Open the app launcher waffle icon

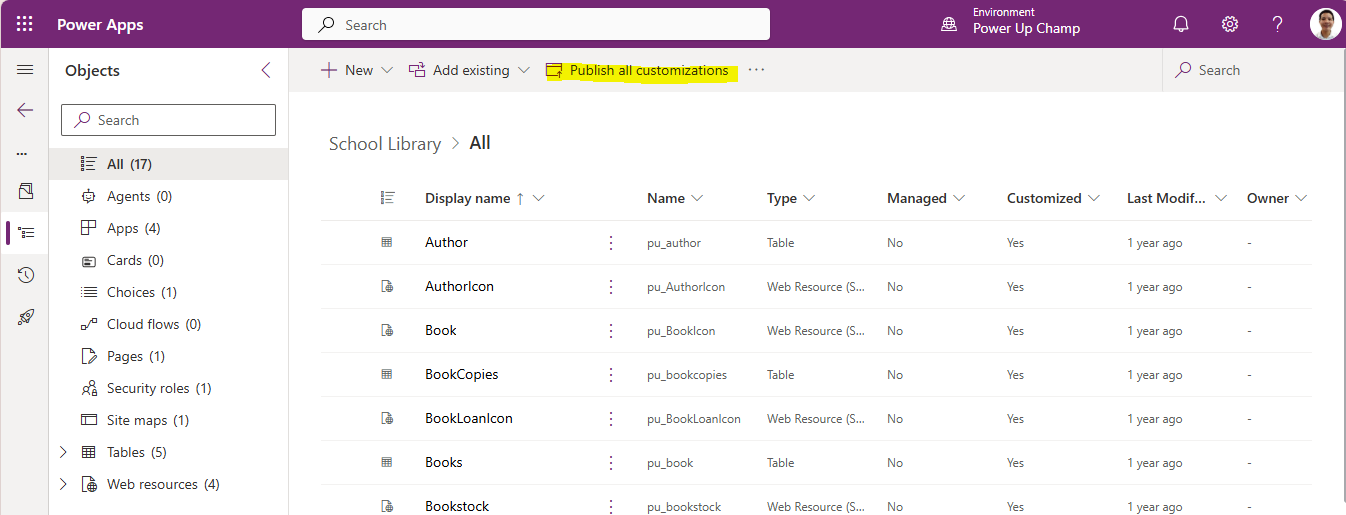tap(25, 24)
